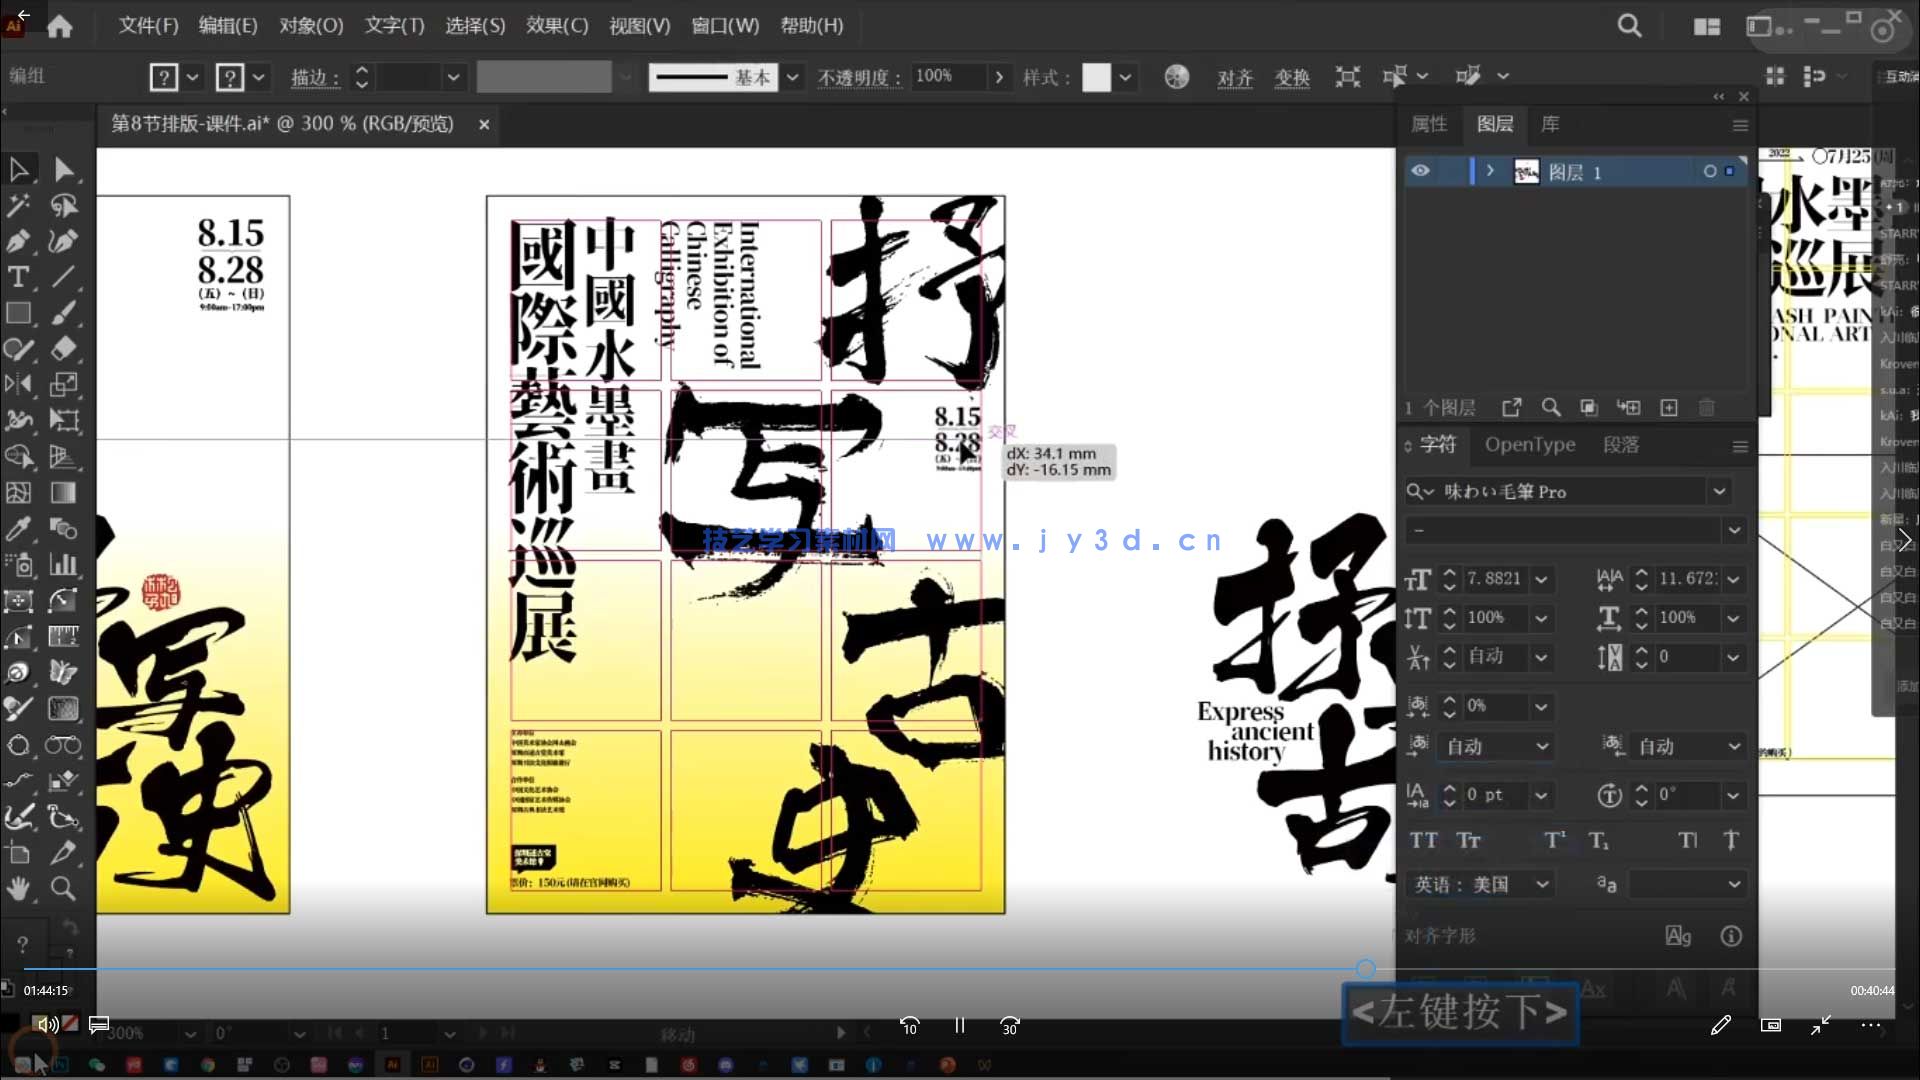
Task: Close the 第8节排版-课件.ai document tab
Action: [x=484, y=125]
